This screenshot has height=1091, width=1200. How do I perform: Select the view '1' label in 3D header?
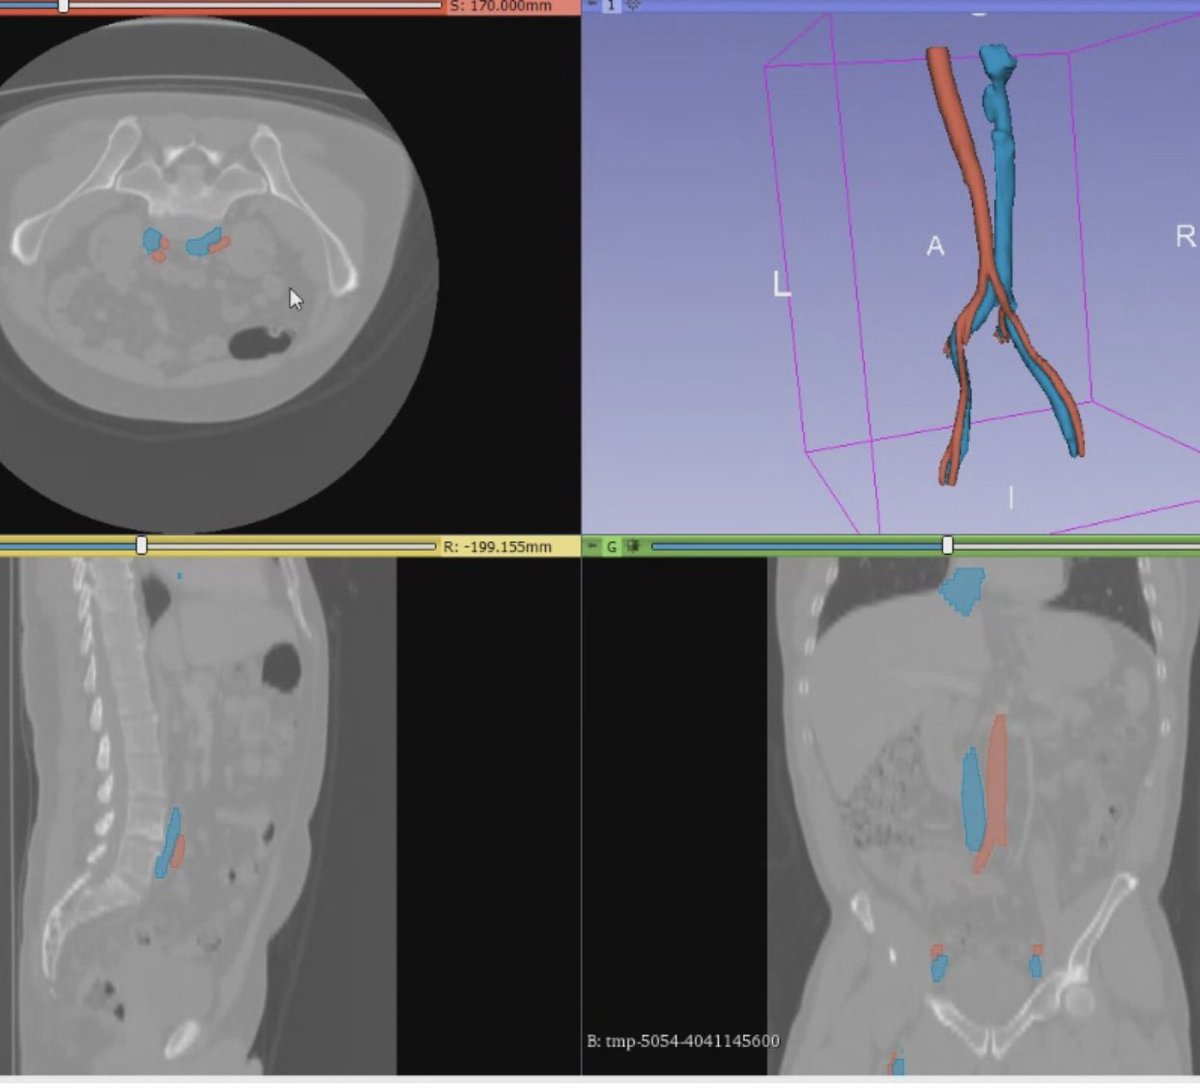tap(611, 4)
